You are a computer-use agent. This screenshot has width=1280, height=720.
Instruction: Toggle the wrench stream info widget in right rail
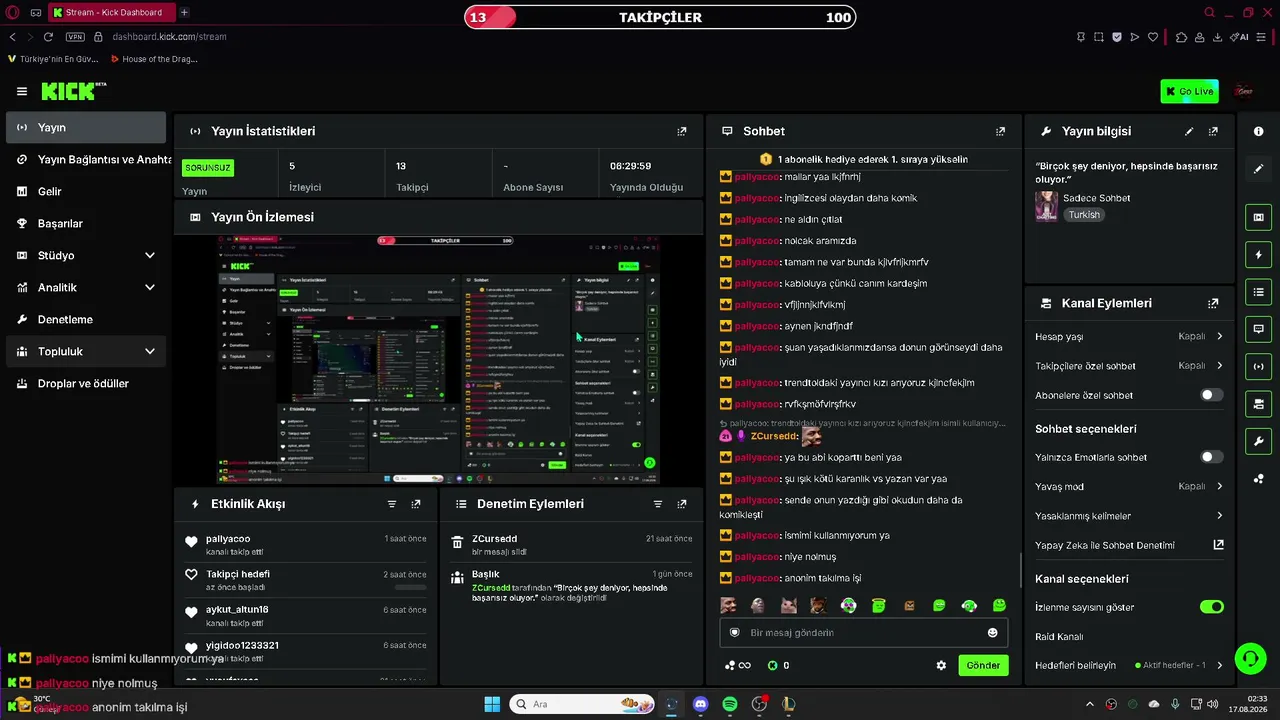coord(1258,441)
